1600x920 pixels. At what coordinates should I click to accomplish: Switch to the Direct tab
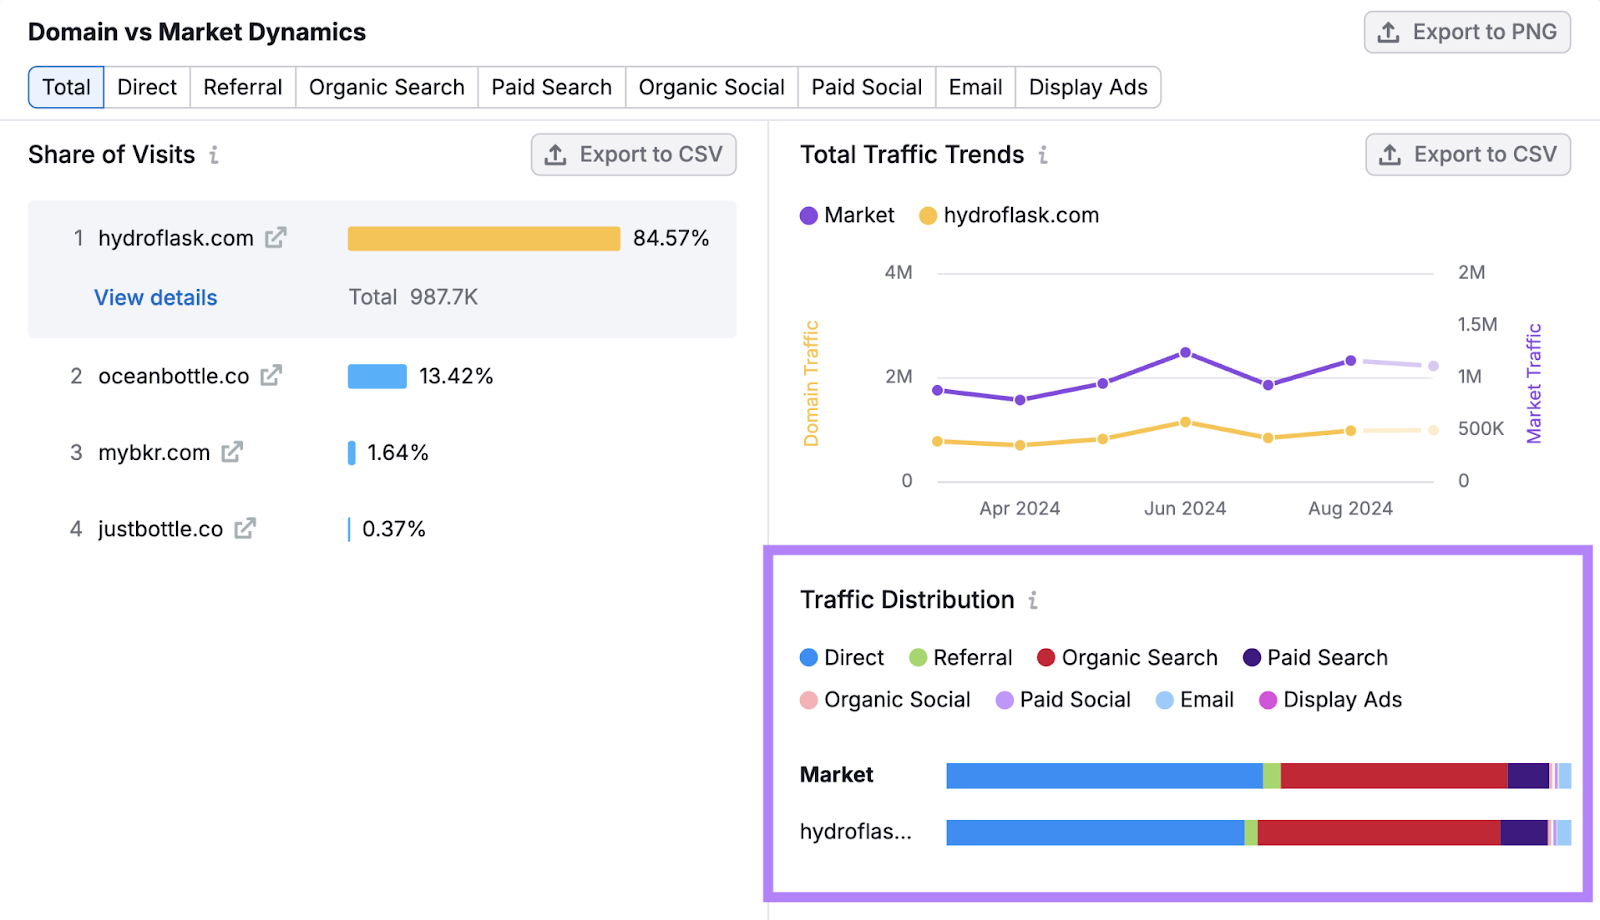[x=147, y=87]
